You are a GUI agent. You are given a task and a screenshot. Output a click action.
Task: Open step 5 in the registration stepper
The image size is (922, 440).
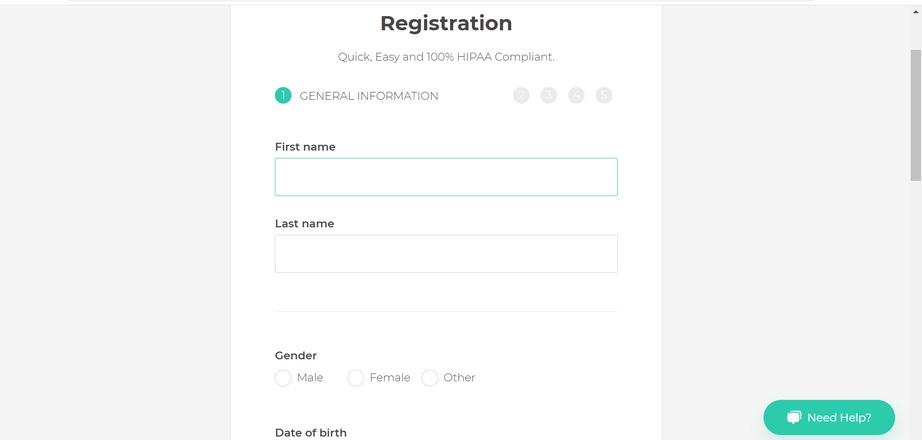[604, 95]
